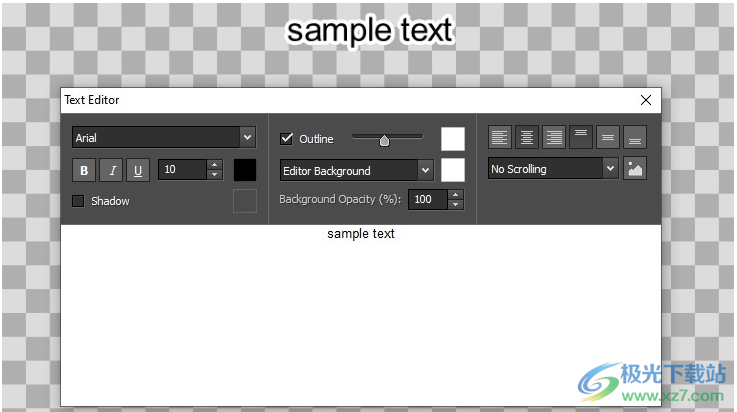
Task: Decrease background opacity percentage
Action: click(x=455, y=204)
